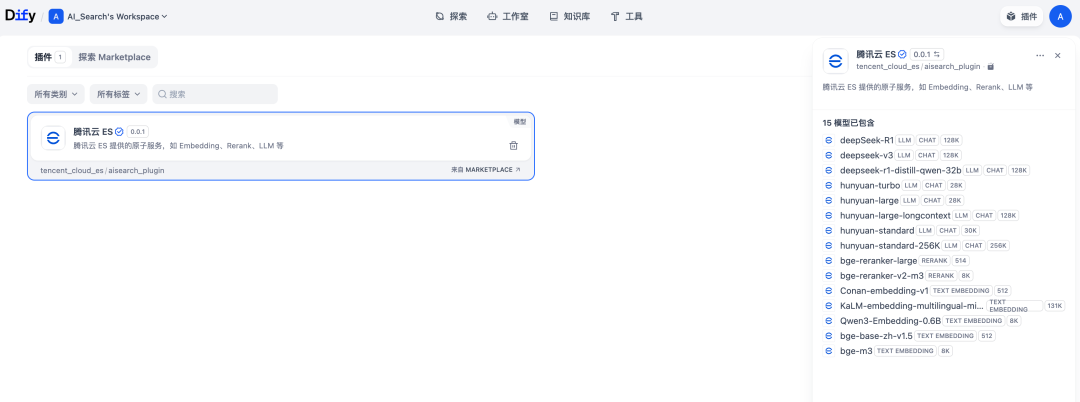Viewport: 1080px width, 402px height.
Task: Switch version using 0.0.1 button in detail panel
Action: point(927,54)
